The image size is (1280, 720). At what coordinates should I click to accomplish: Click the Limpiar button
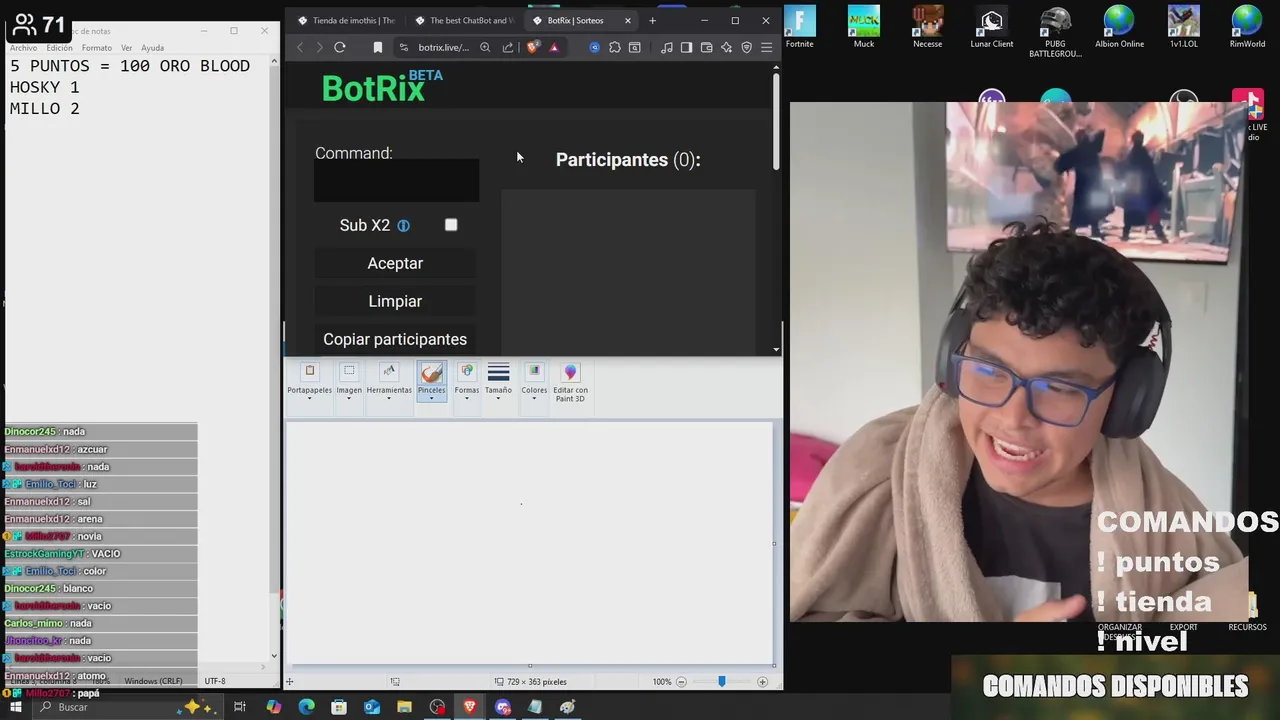tap(395, 301)
